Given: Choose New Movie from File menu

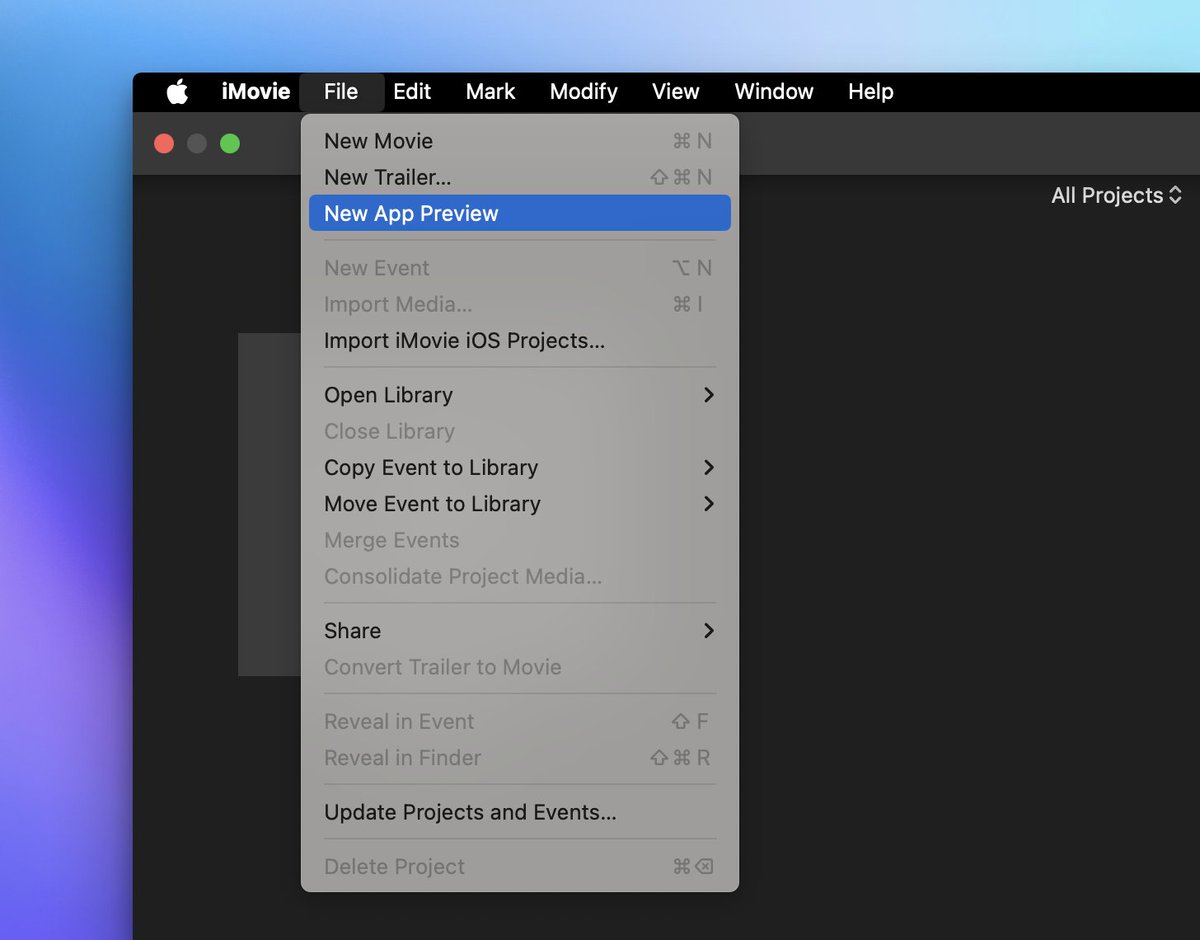Looking at the screenshot, I should coord(520,141).
